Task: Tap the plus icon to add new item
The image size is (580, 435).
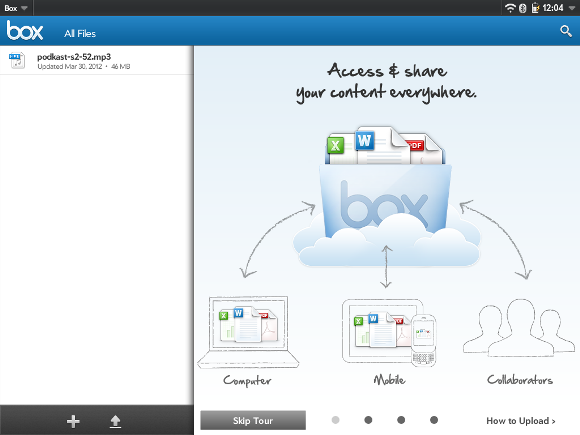Action: [73, 421]
